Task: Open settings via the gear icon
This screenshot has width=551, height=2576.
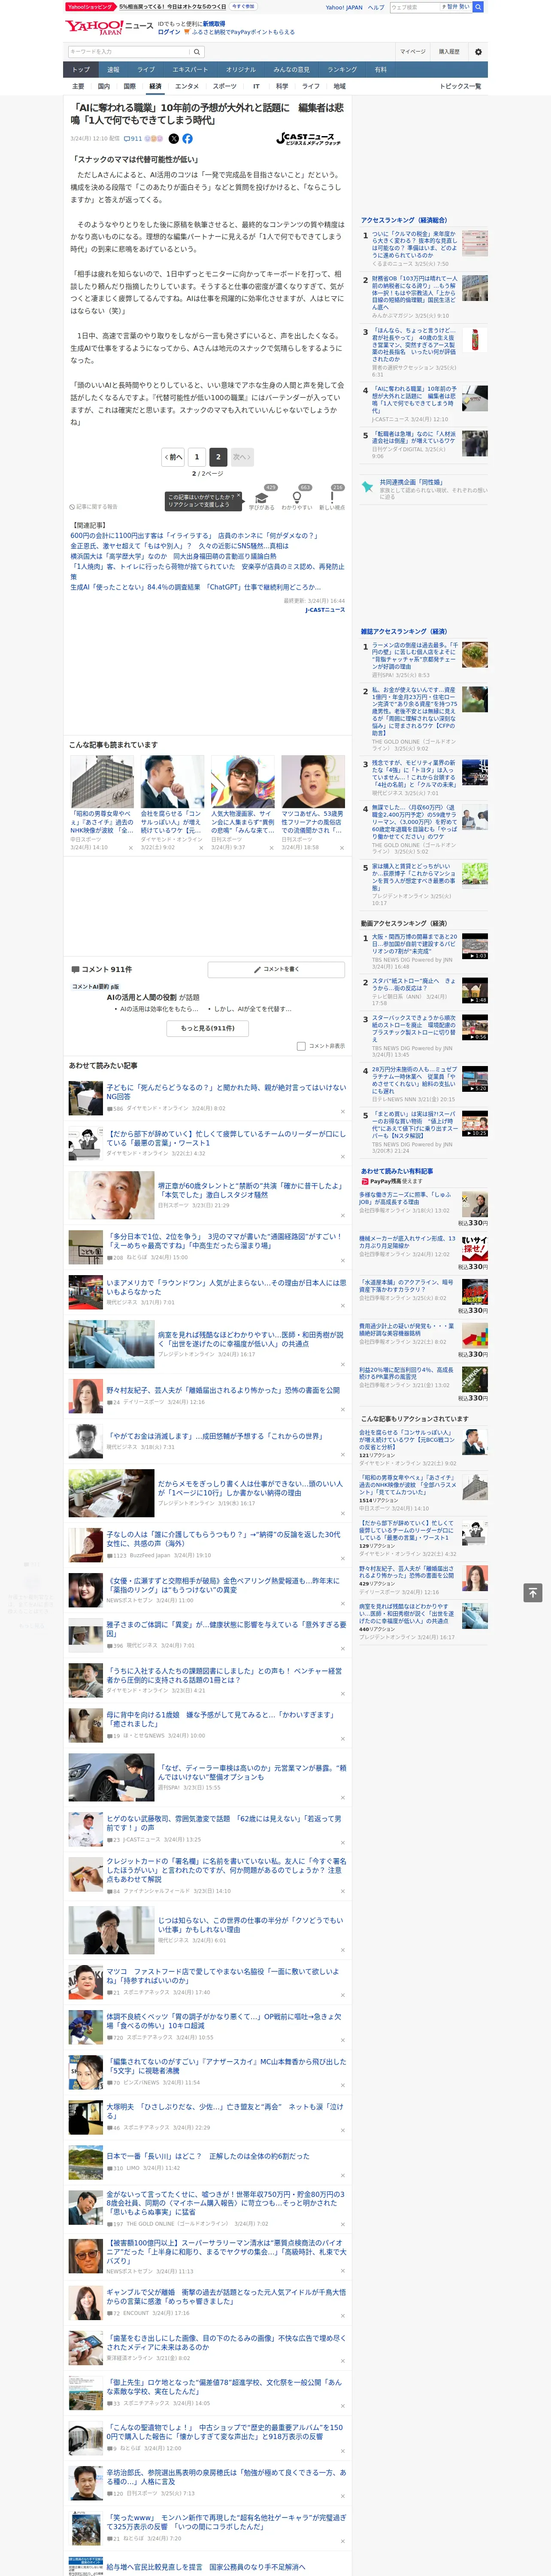Action: 478,51
